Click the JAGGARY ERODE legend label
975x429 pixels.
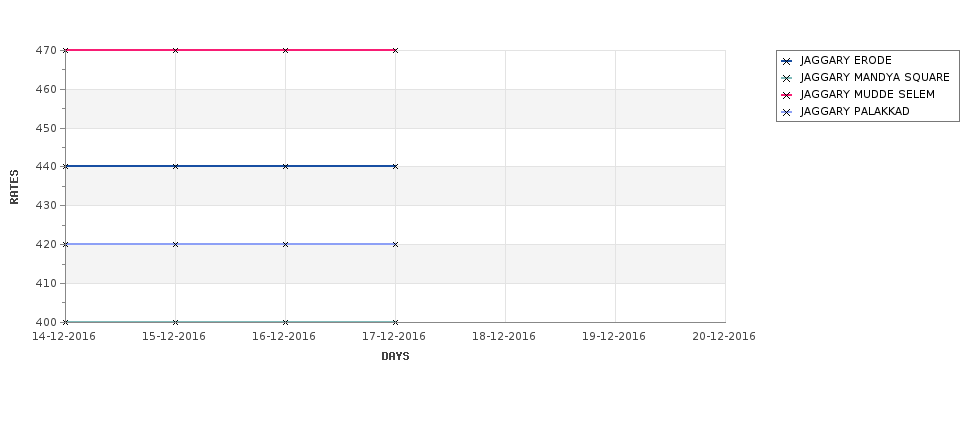pyautogui.click(x=846, y=60)
